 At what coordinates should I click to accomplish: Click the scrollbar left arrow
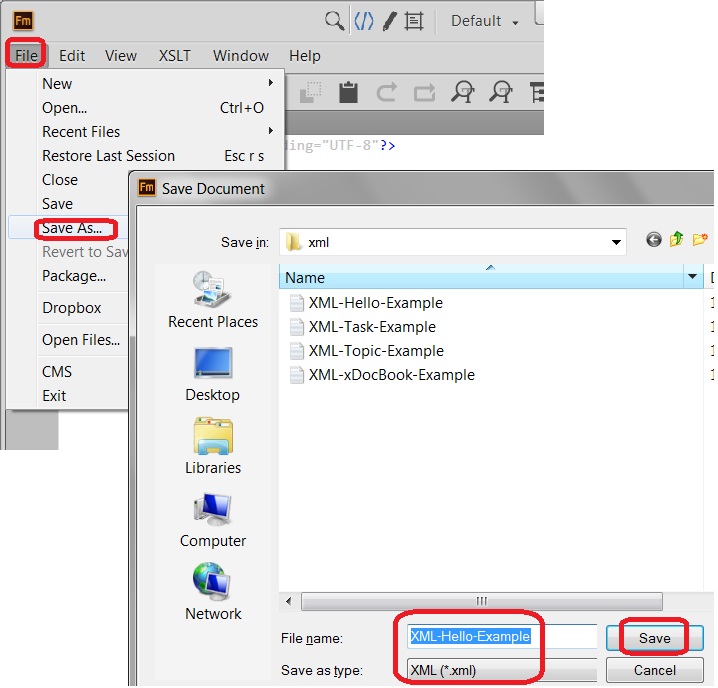pyautogui.click(x=288, y=601)
